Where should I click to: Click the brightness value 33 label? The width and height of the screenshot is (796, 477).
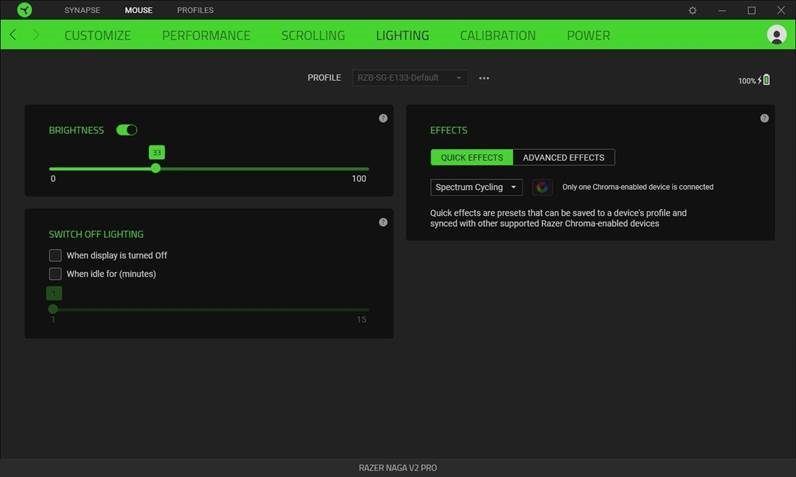[157, 152]
